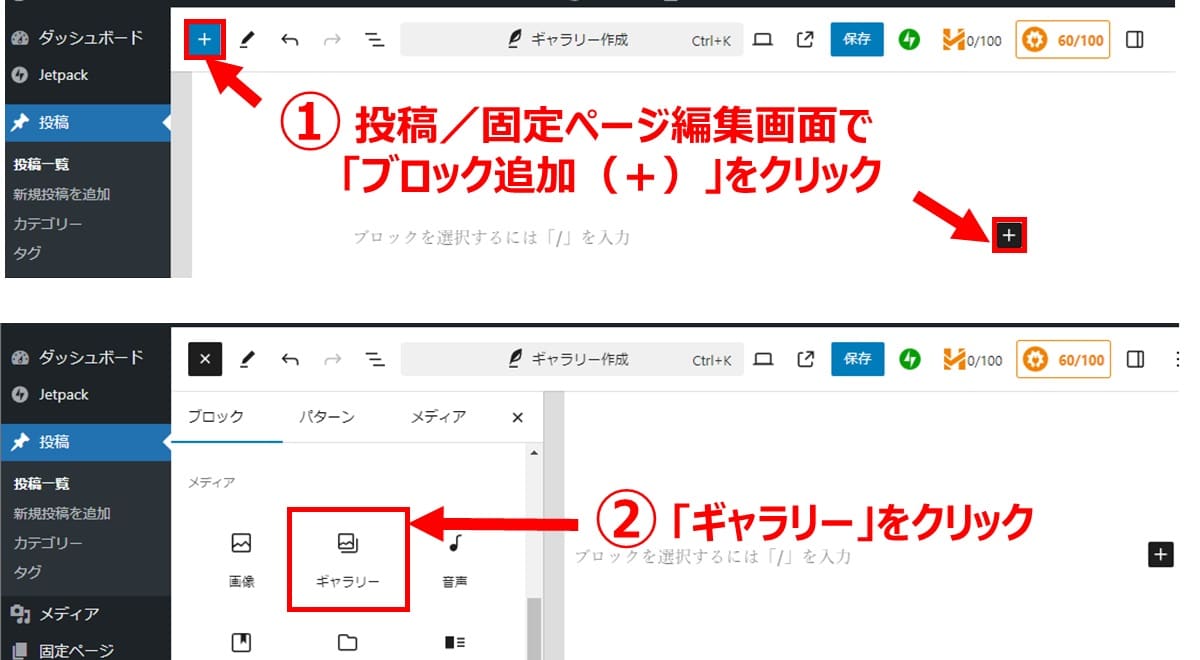Choose the 音声 audio block

[x=454, y=560]
